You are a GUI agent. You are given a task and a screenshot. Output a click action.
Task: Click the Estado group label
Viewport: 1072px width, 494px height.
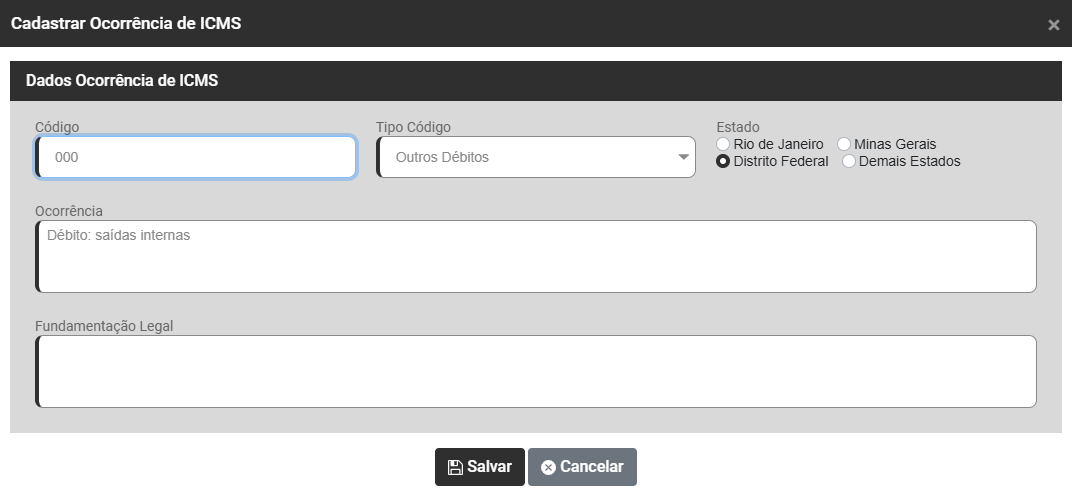point(738,127)
